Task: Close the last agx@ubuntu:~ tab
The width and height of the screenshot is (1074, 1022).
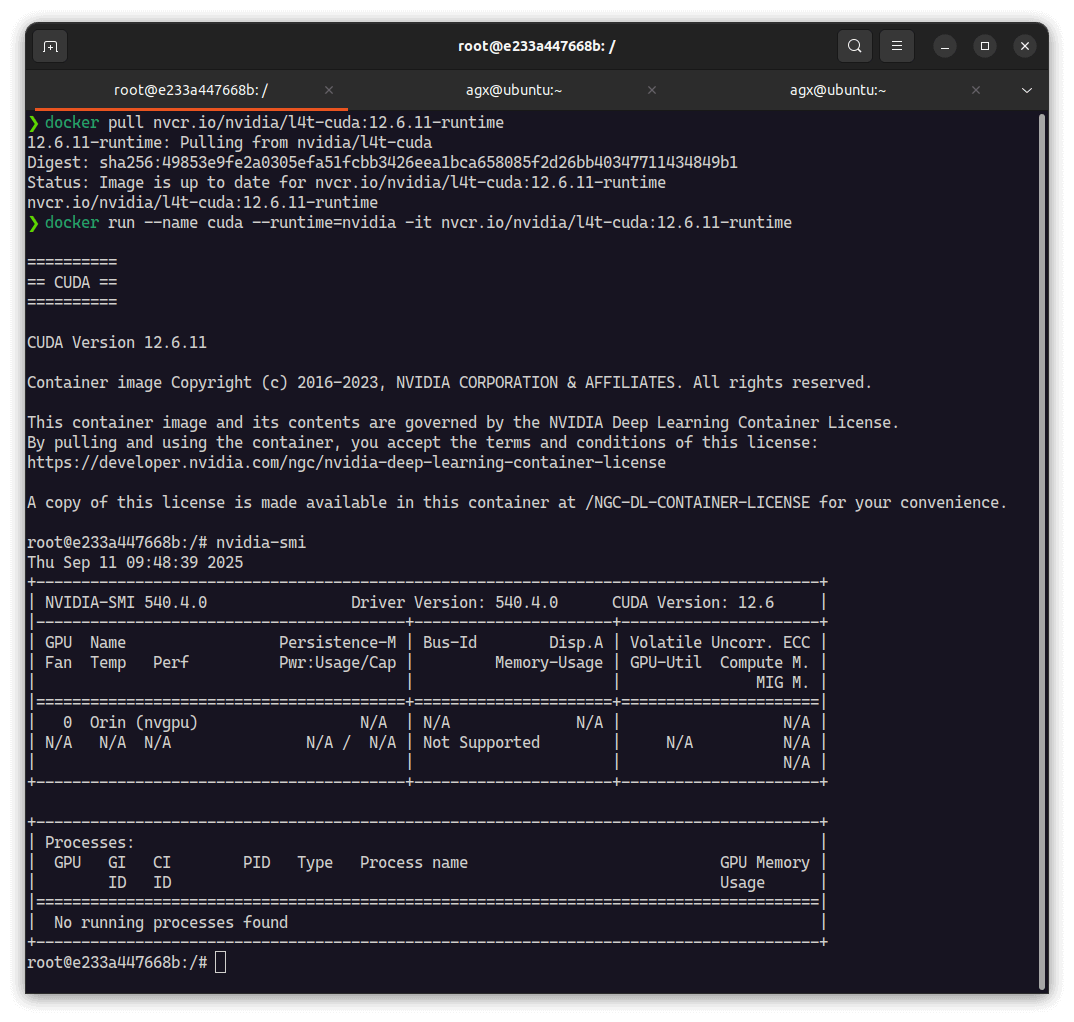Action: pyautogui.click(x=976, y=90)
